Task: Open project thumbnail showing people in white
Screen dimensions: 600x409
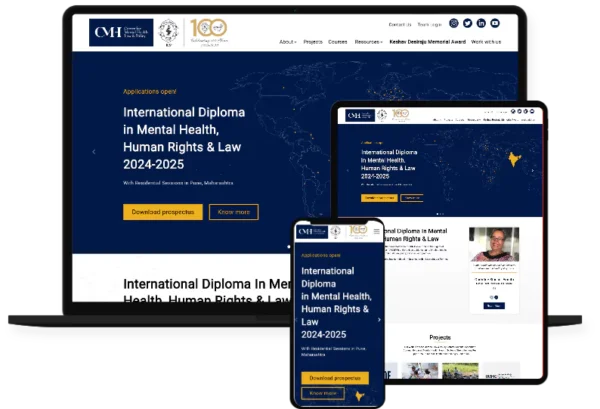Action: click(x=420, y=371)
